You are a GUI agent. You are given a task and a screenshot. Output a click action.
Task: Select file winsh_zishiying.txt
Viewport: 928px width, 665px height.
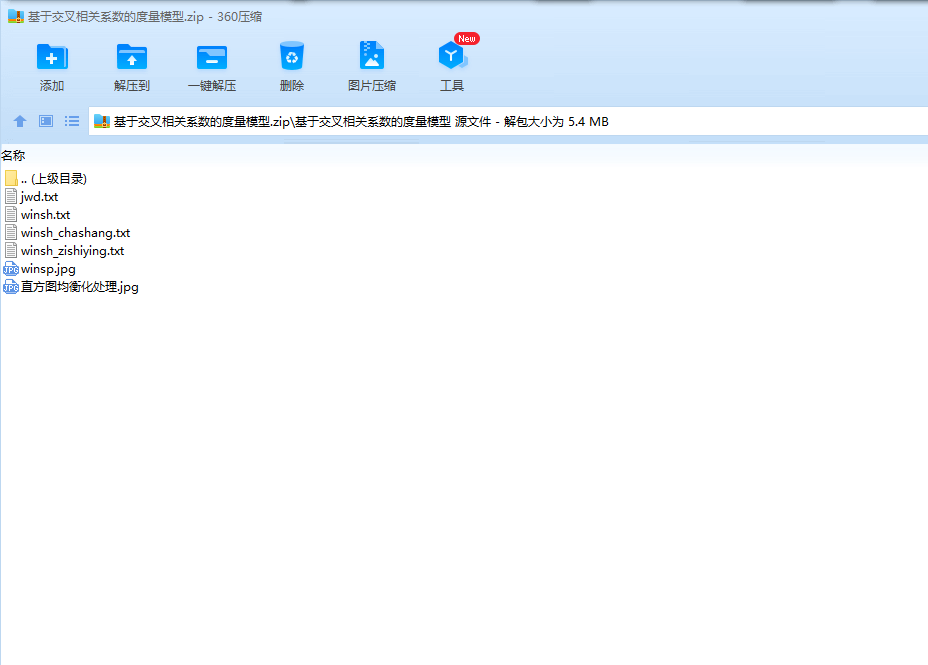(65, 251)
